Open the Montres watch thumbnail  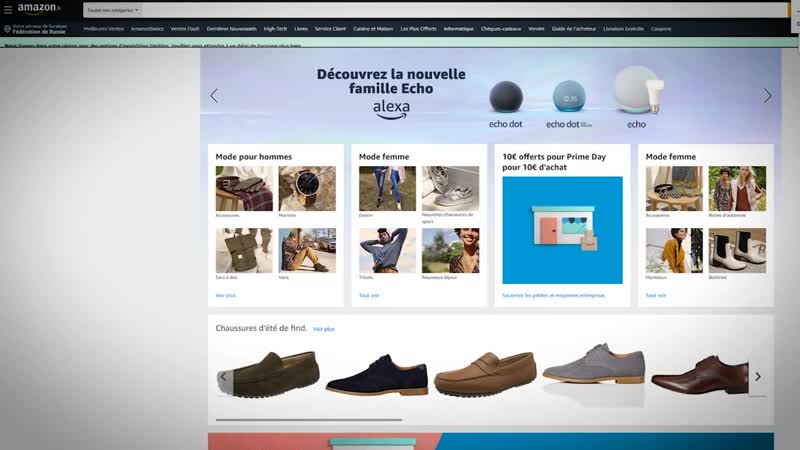307,188
